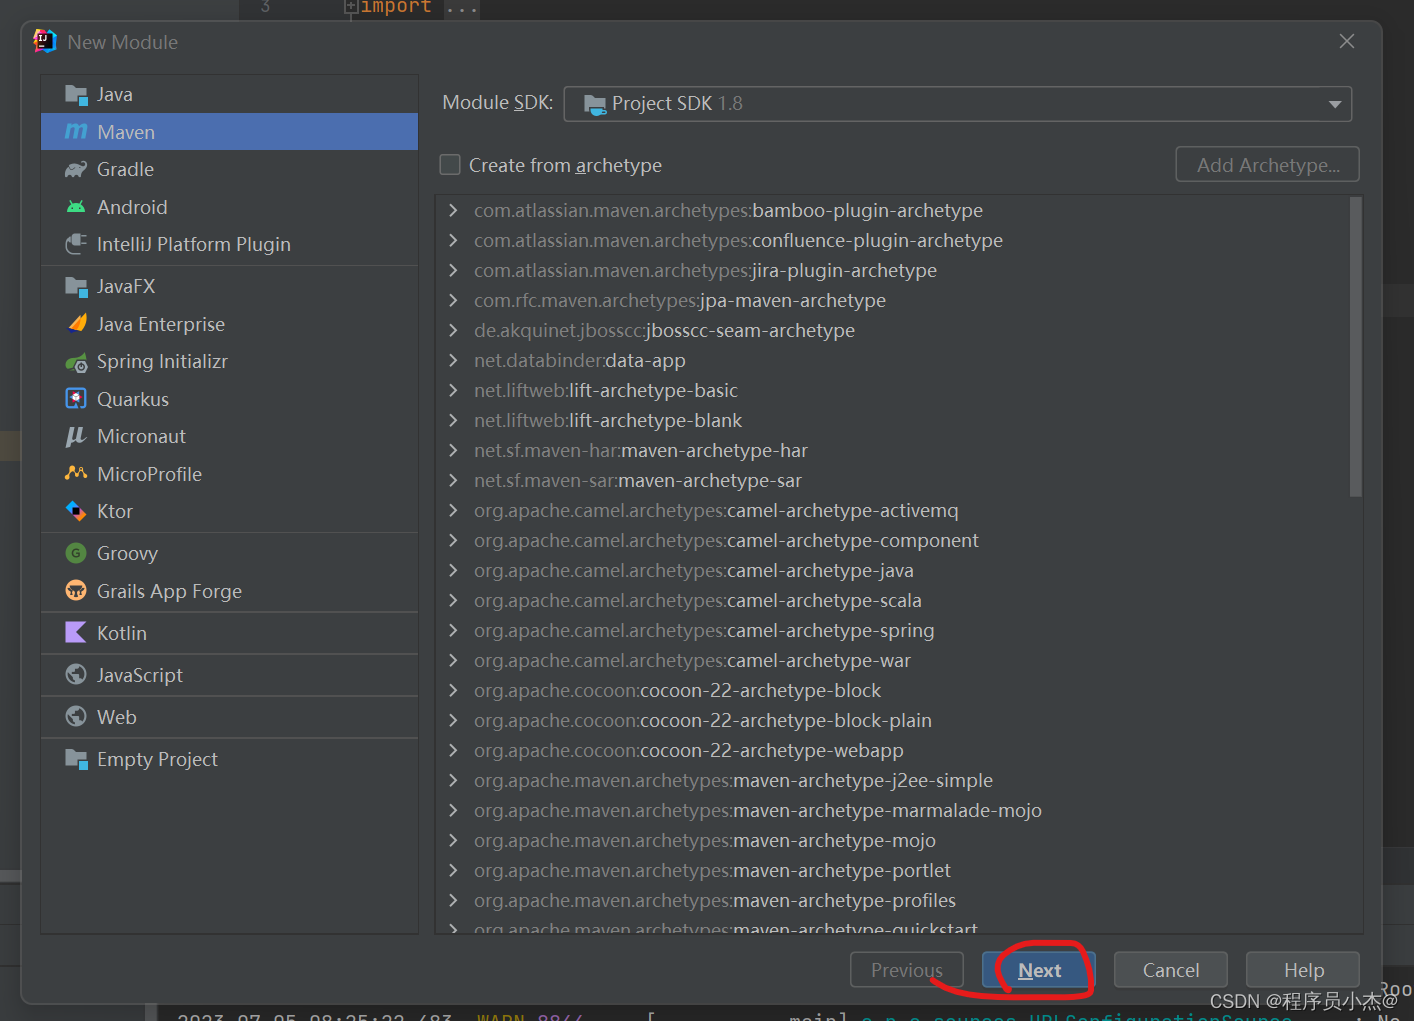Select lift-archetype-blank row
The image size is (1414, 1021).
click(892, 420)
